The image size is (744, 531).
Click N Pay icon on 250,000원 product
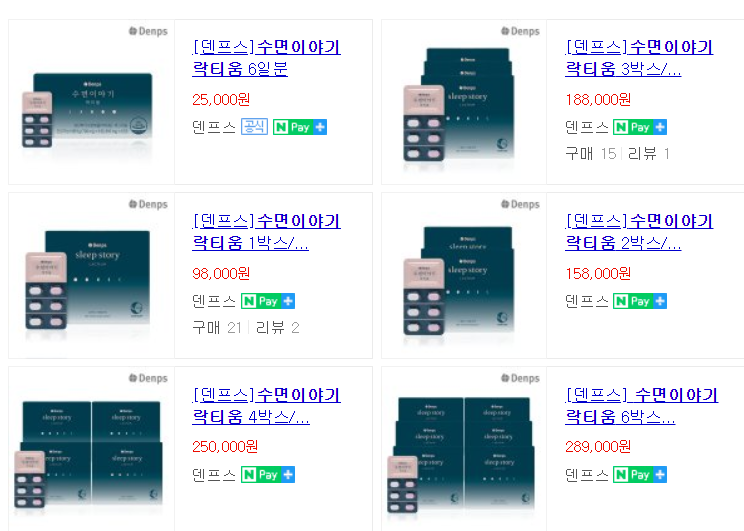coord(268,475)
